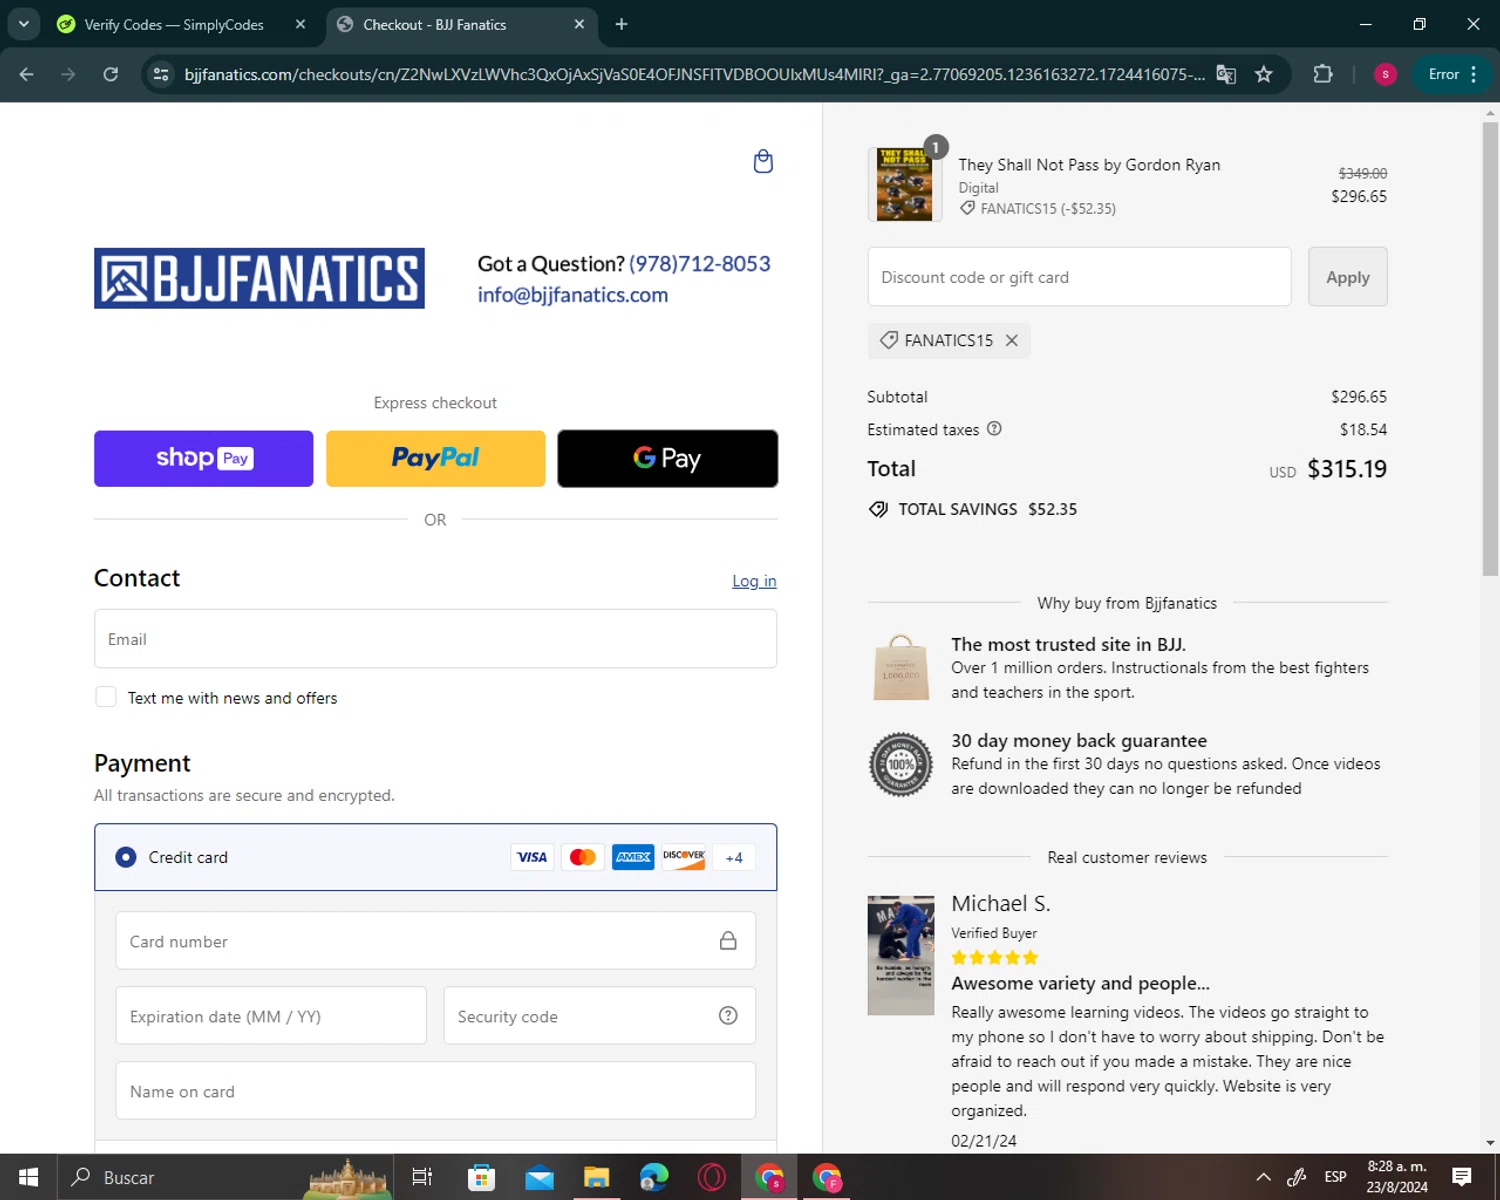1500x1200 pixels.
Task: Close the Checkout BJJ Fanatics tab
Action: point(579,24)
